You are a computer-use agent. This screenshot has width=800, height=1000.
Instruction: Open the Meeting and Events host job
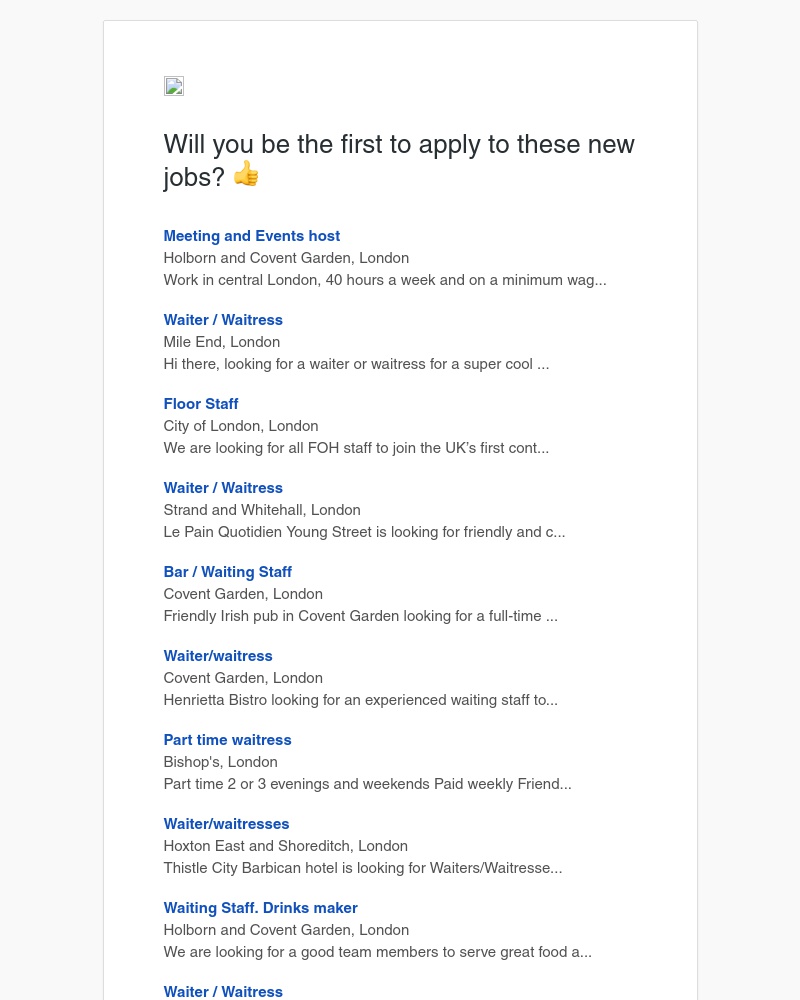point(252,236)
